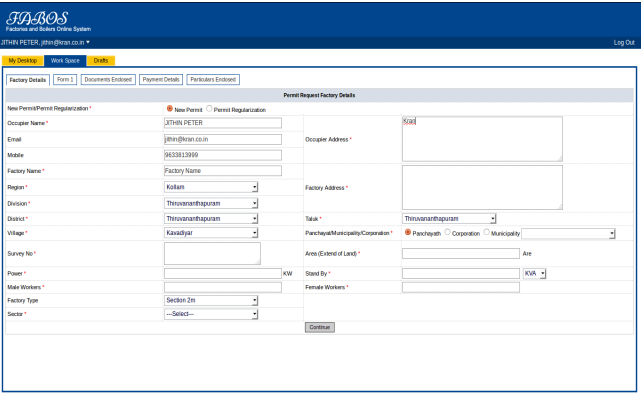Go to the Drafts tab
This screenshot has width=643, height=394.
[x=101, y=61]
